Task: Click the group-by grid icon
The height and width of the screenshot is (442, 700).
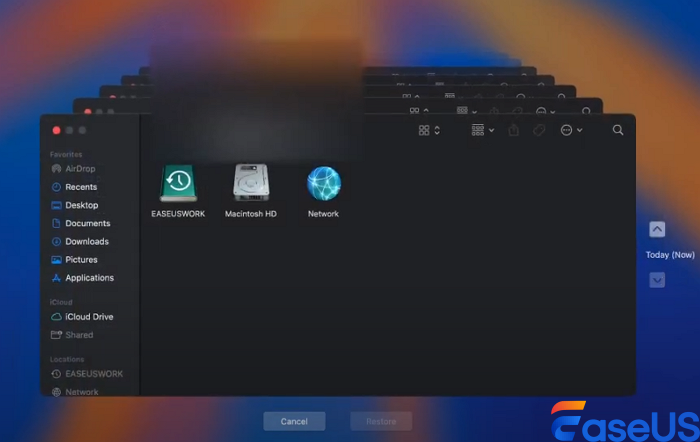Action: [478, 130]
